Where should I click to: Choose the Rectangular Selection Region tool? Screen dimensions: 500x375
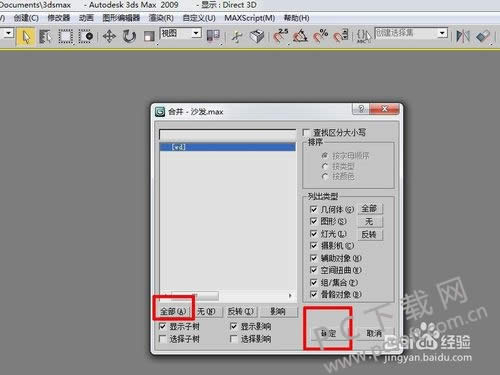(x=66, y=36)
